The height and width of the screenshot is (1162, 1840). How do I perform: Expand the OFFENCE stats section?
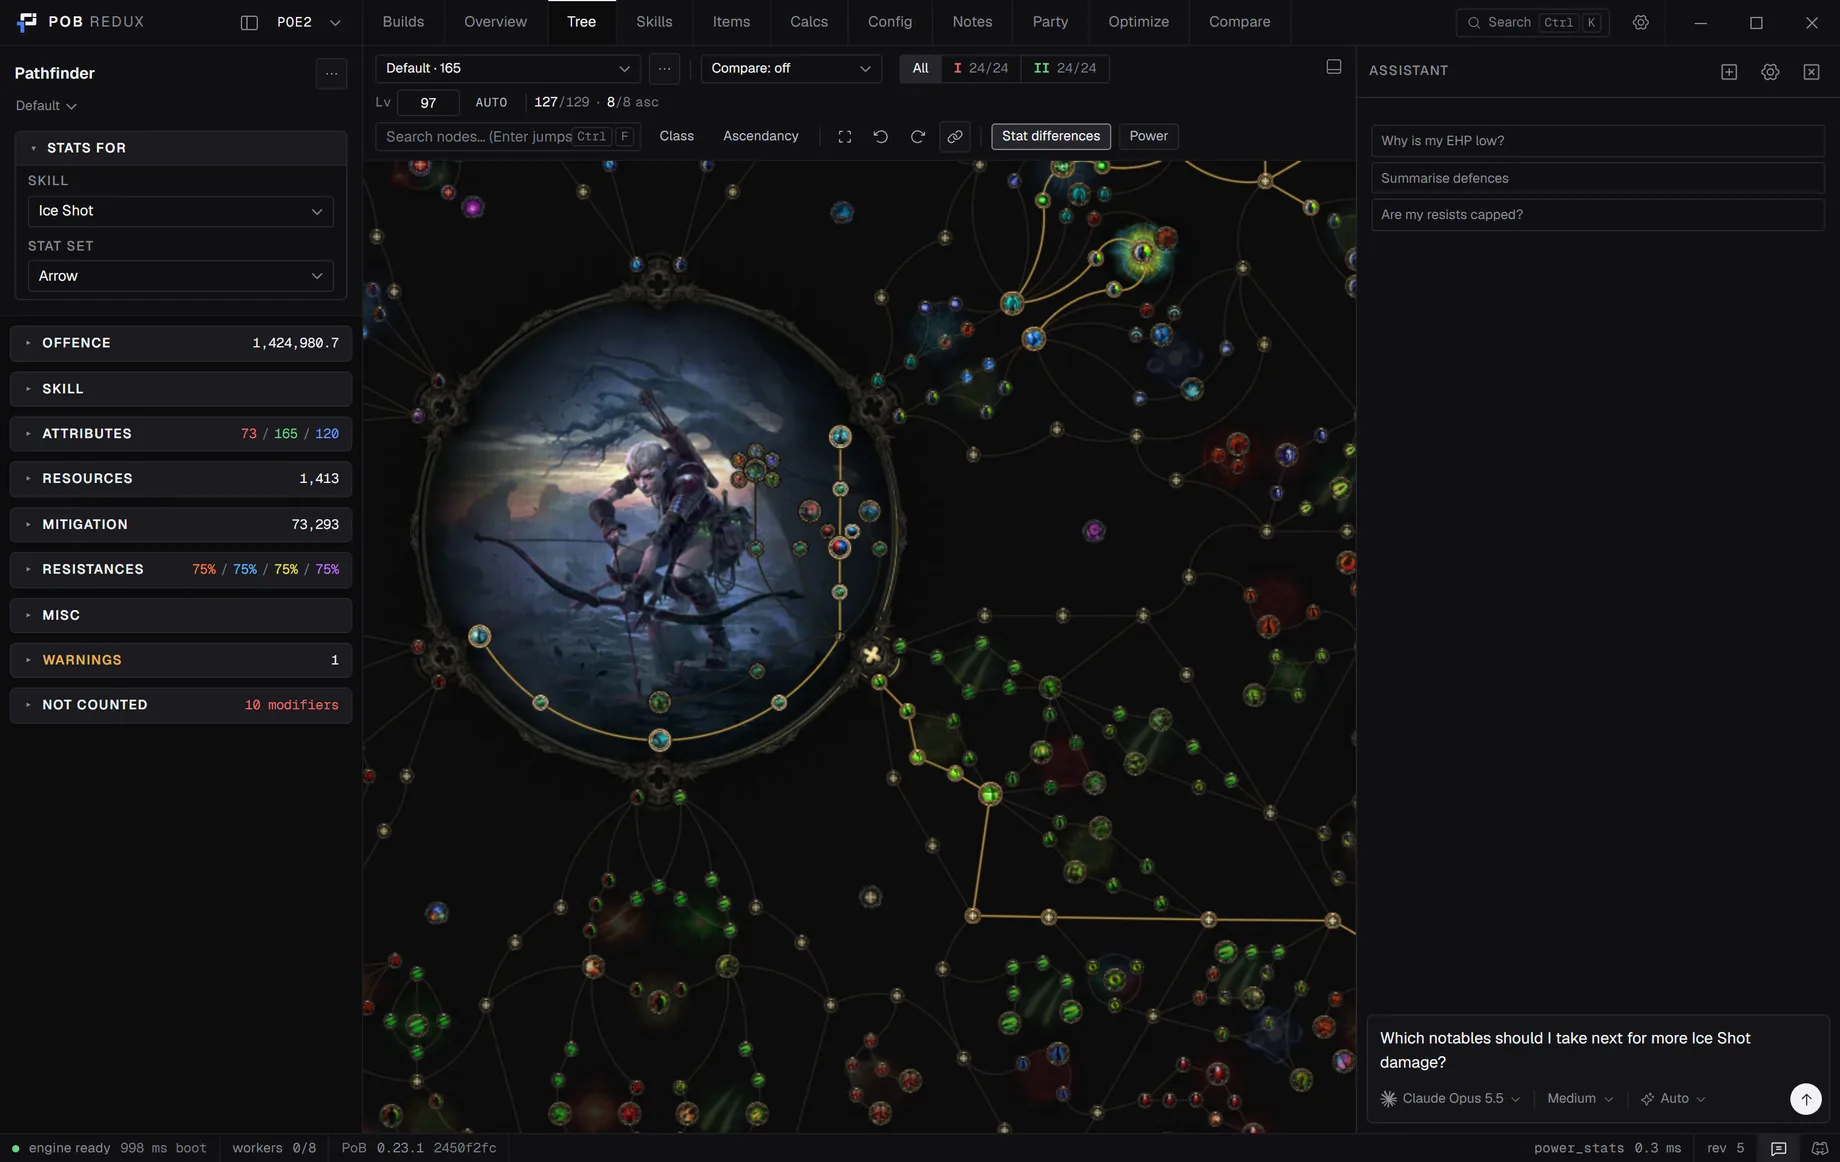(180, 343)
